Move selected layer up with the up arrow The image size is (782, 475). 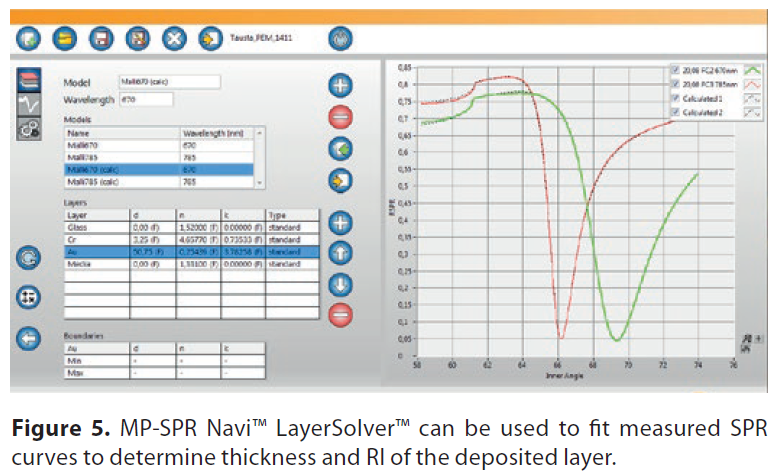(x=341, y=253)
